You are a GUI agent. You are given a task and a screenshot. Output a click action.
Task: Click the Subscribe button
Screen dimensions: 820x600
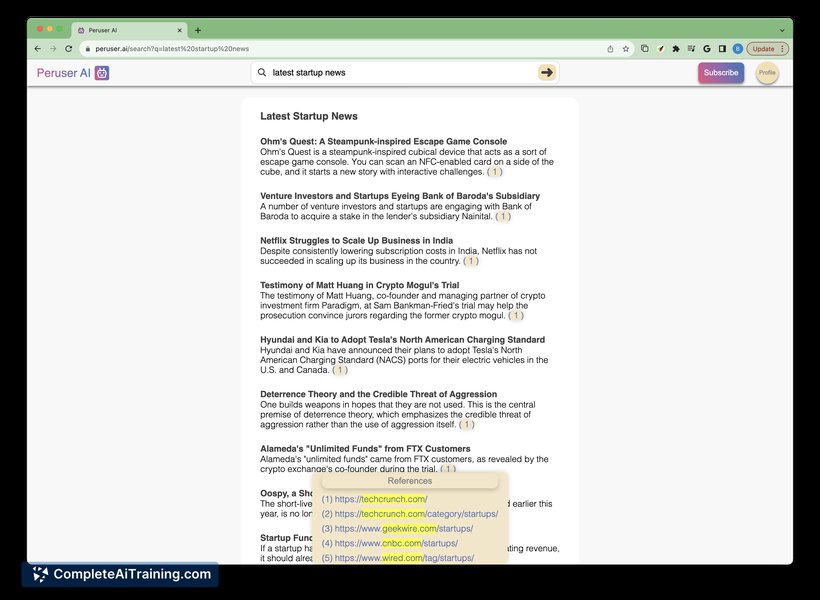pos(720,73)
